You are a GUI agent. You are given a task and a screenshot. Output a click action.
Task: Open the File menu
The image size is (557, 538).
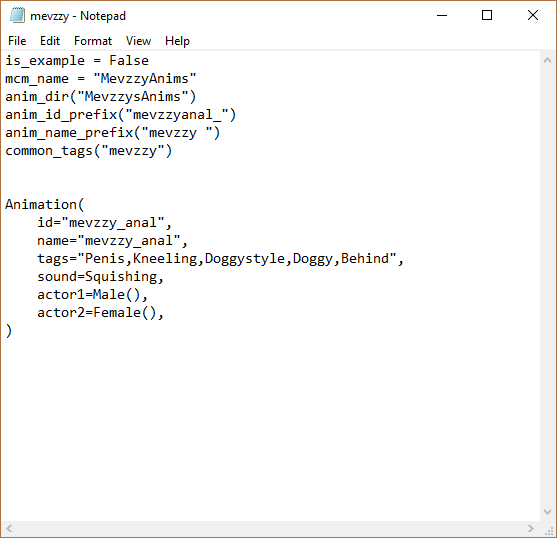(x=17, y=41)
